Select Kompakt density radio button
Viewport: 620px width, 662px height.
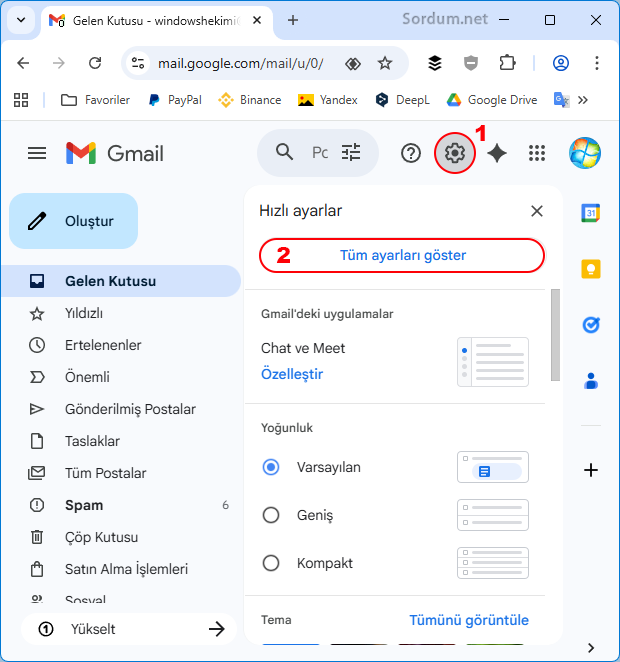click(x=271, y=563)
